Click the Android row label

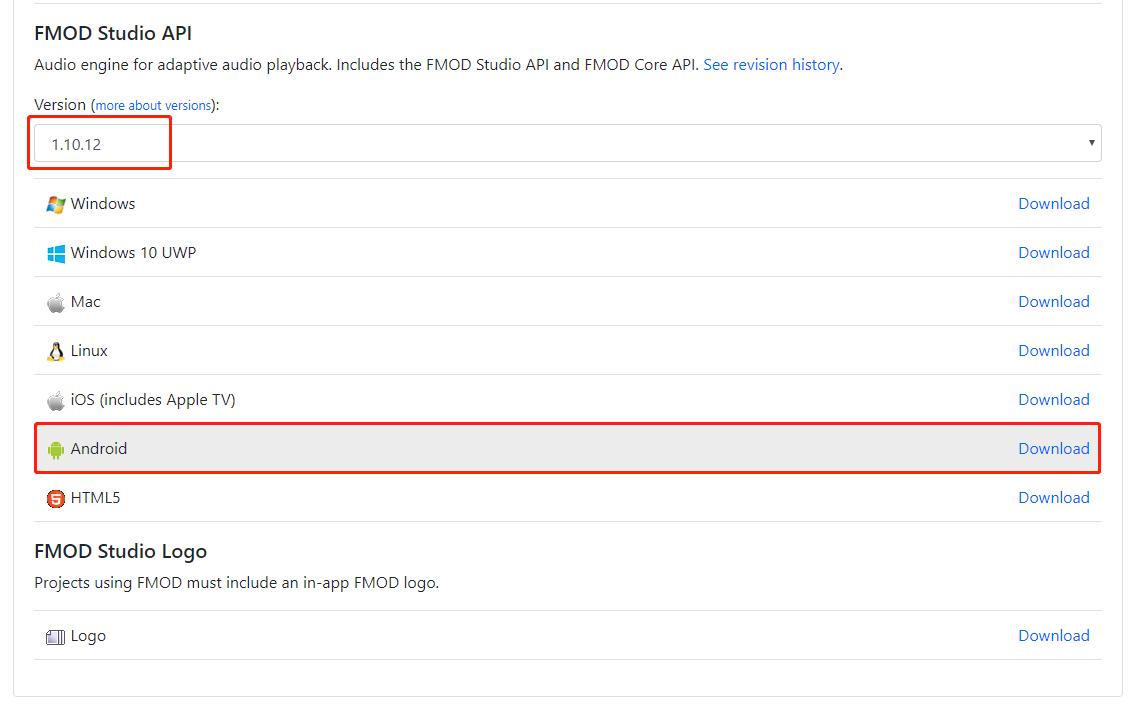tap(99, 448)
